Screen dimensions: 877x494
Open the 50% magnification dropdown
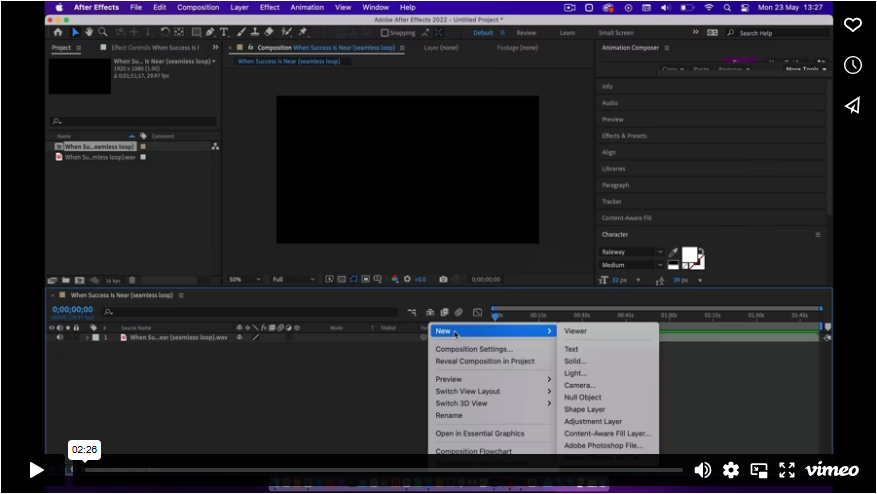pyautogui.click(x=244, y=279)
